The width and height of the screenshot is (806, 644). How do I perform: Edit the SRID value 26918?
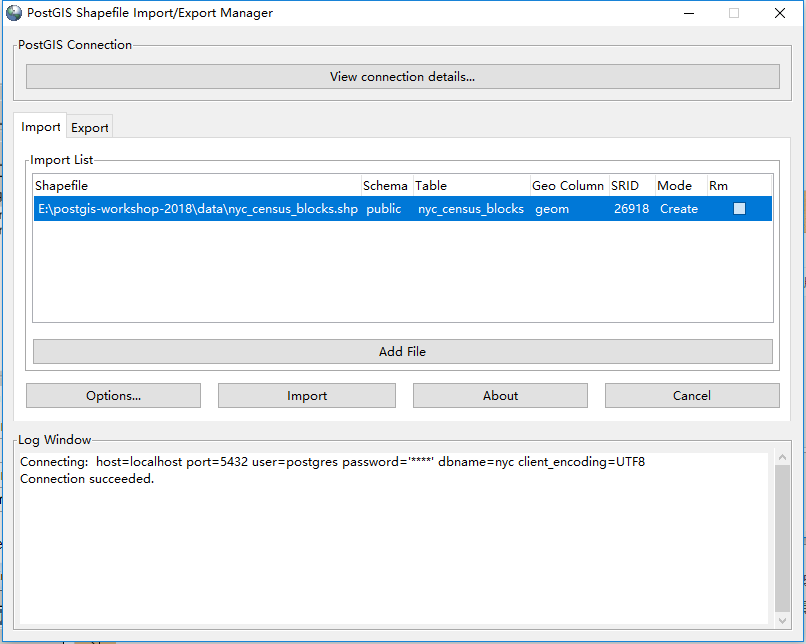631,209
